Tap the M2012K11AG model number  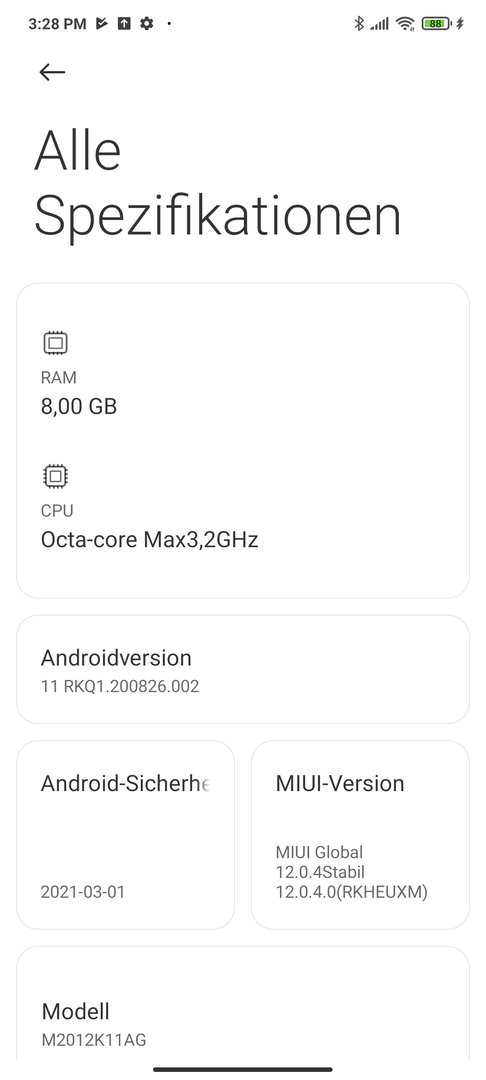coord(94,1040)
